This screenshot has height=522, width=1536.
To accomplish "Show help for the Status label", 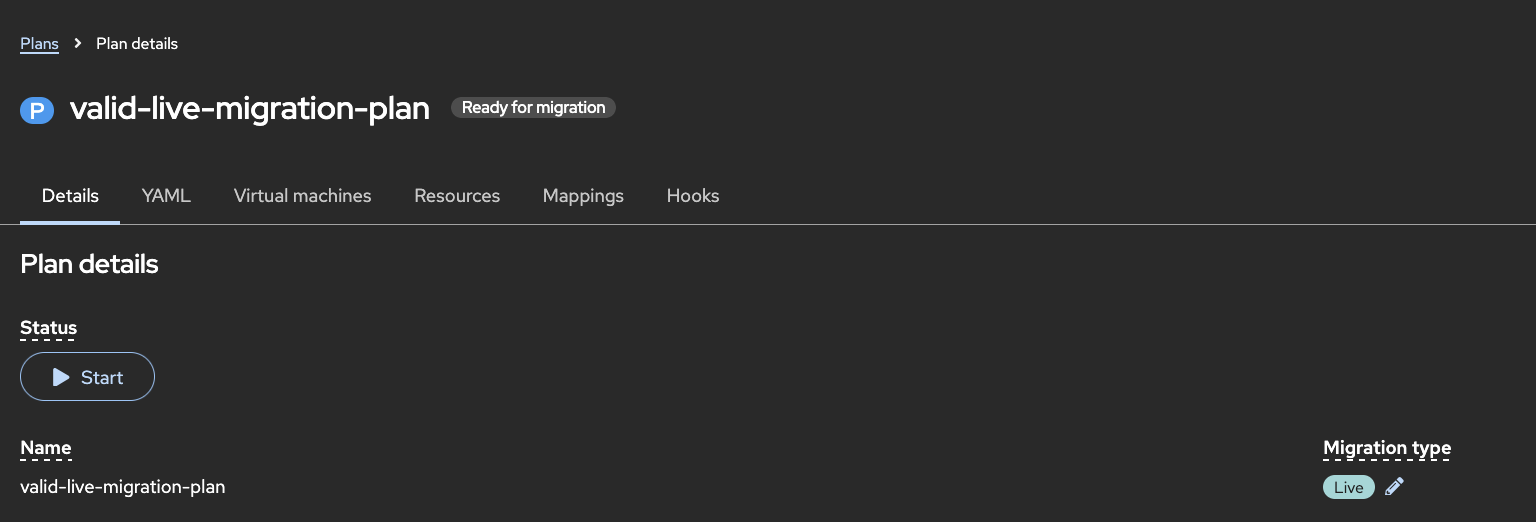I will pos(48,328).
